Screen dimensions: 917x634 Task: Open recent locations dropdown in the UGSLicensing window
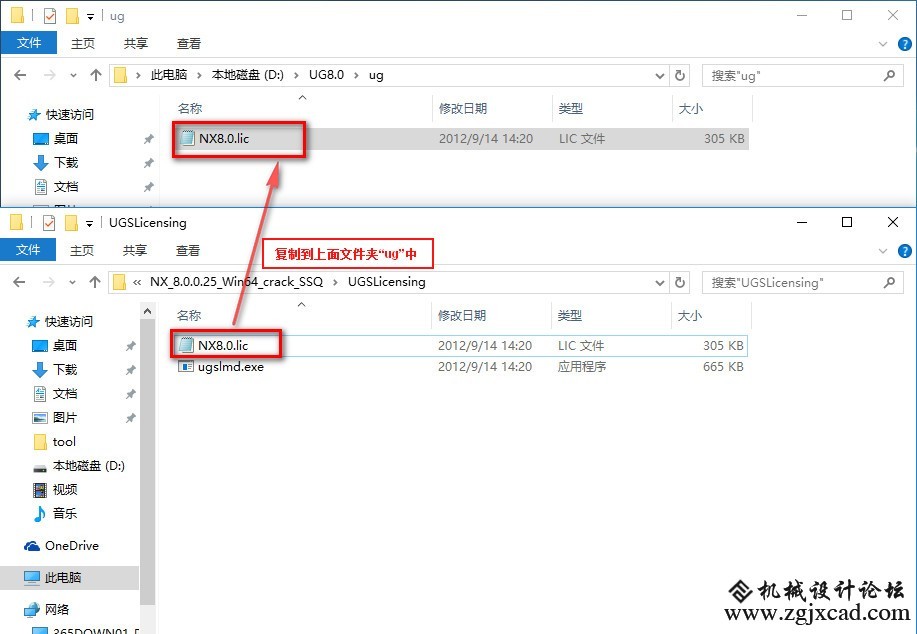click(x=72, y=282)
